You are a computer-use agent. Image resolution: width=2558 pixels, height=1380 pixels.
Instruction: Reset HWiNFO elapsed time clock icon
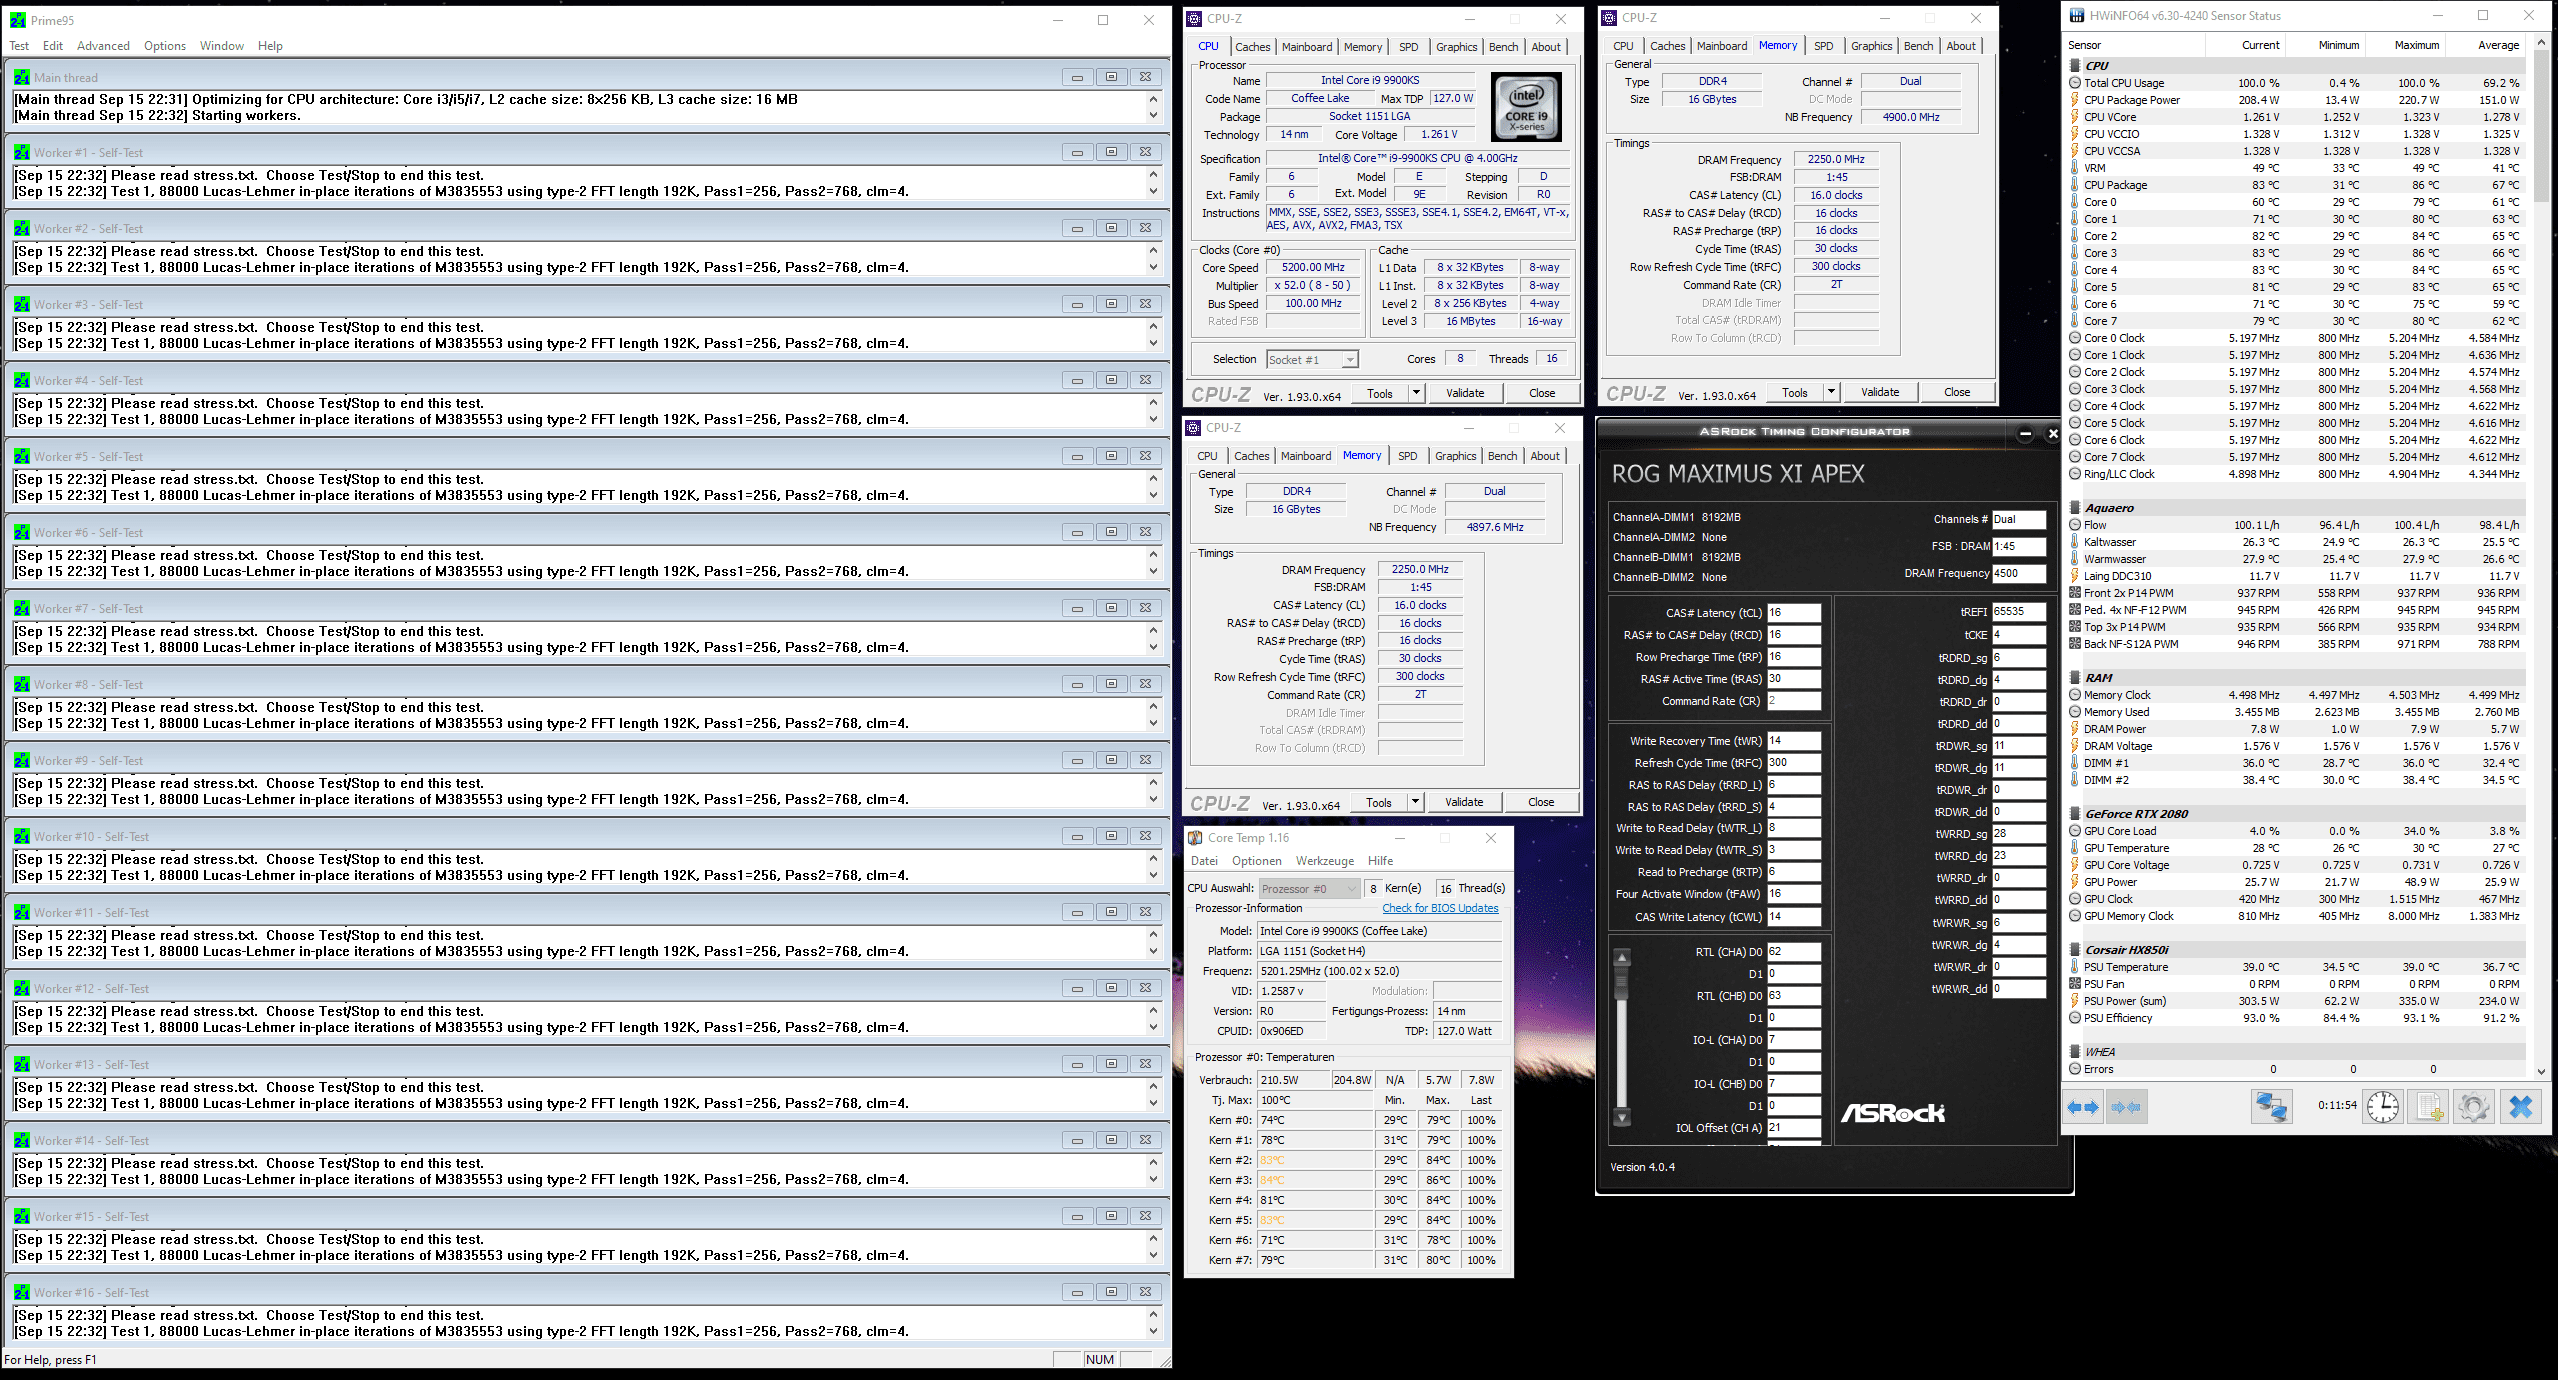click(2383, 1107)
